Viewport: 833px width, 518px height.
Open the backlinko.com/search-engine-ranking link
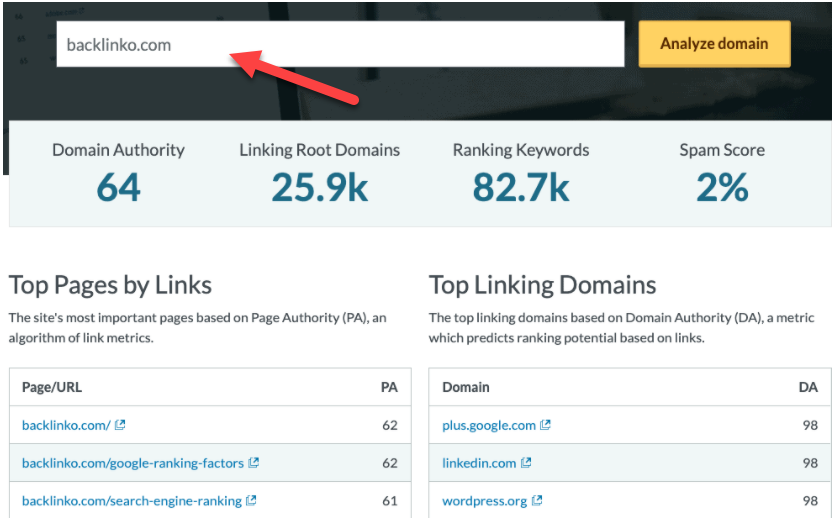[131, 500]
